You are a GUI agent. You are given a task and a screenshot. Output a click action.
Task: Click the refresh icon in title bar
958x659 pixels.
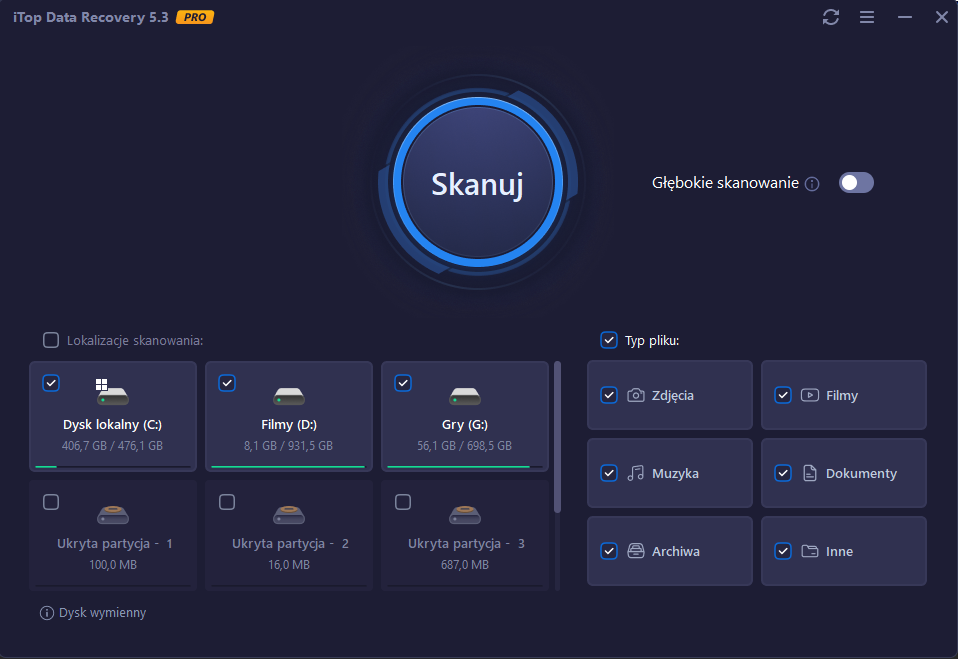(x=830, y=17)
